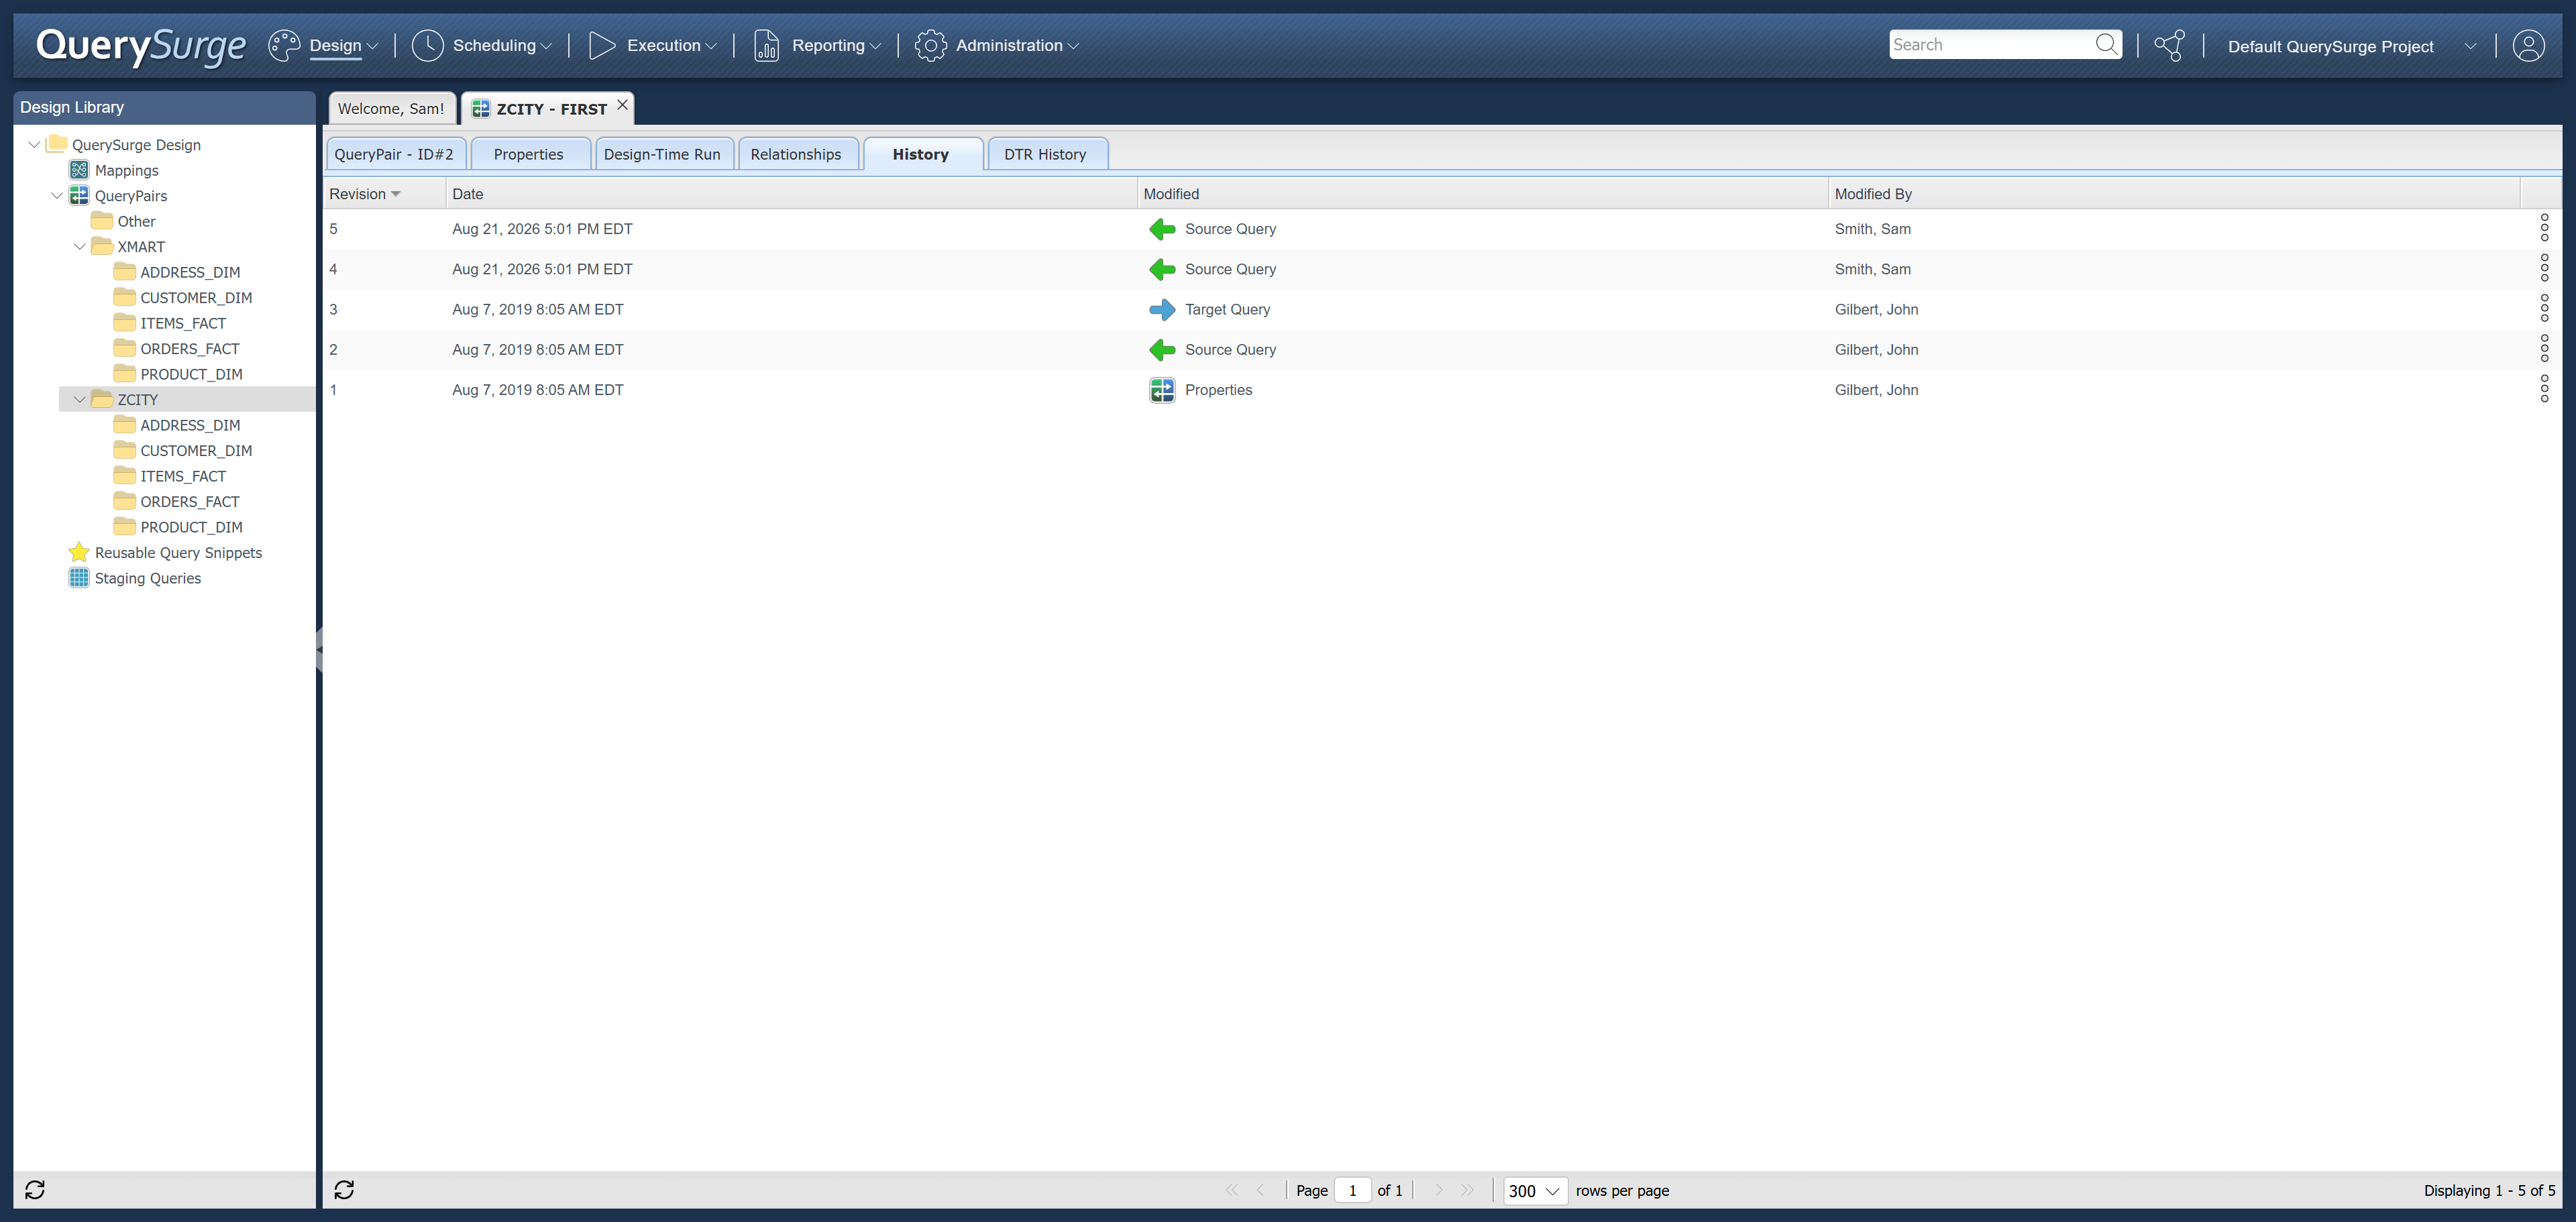
Task: Click the Target Query arrow icon in revision 3
Action: click(x=1162, y=309)
